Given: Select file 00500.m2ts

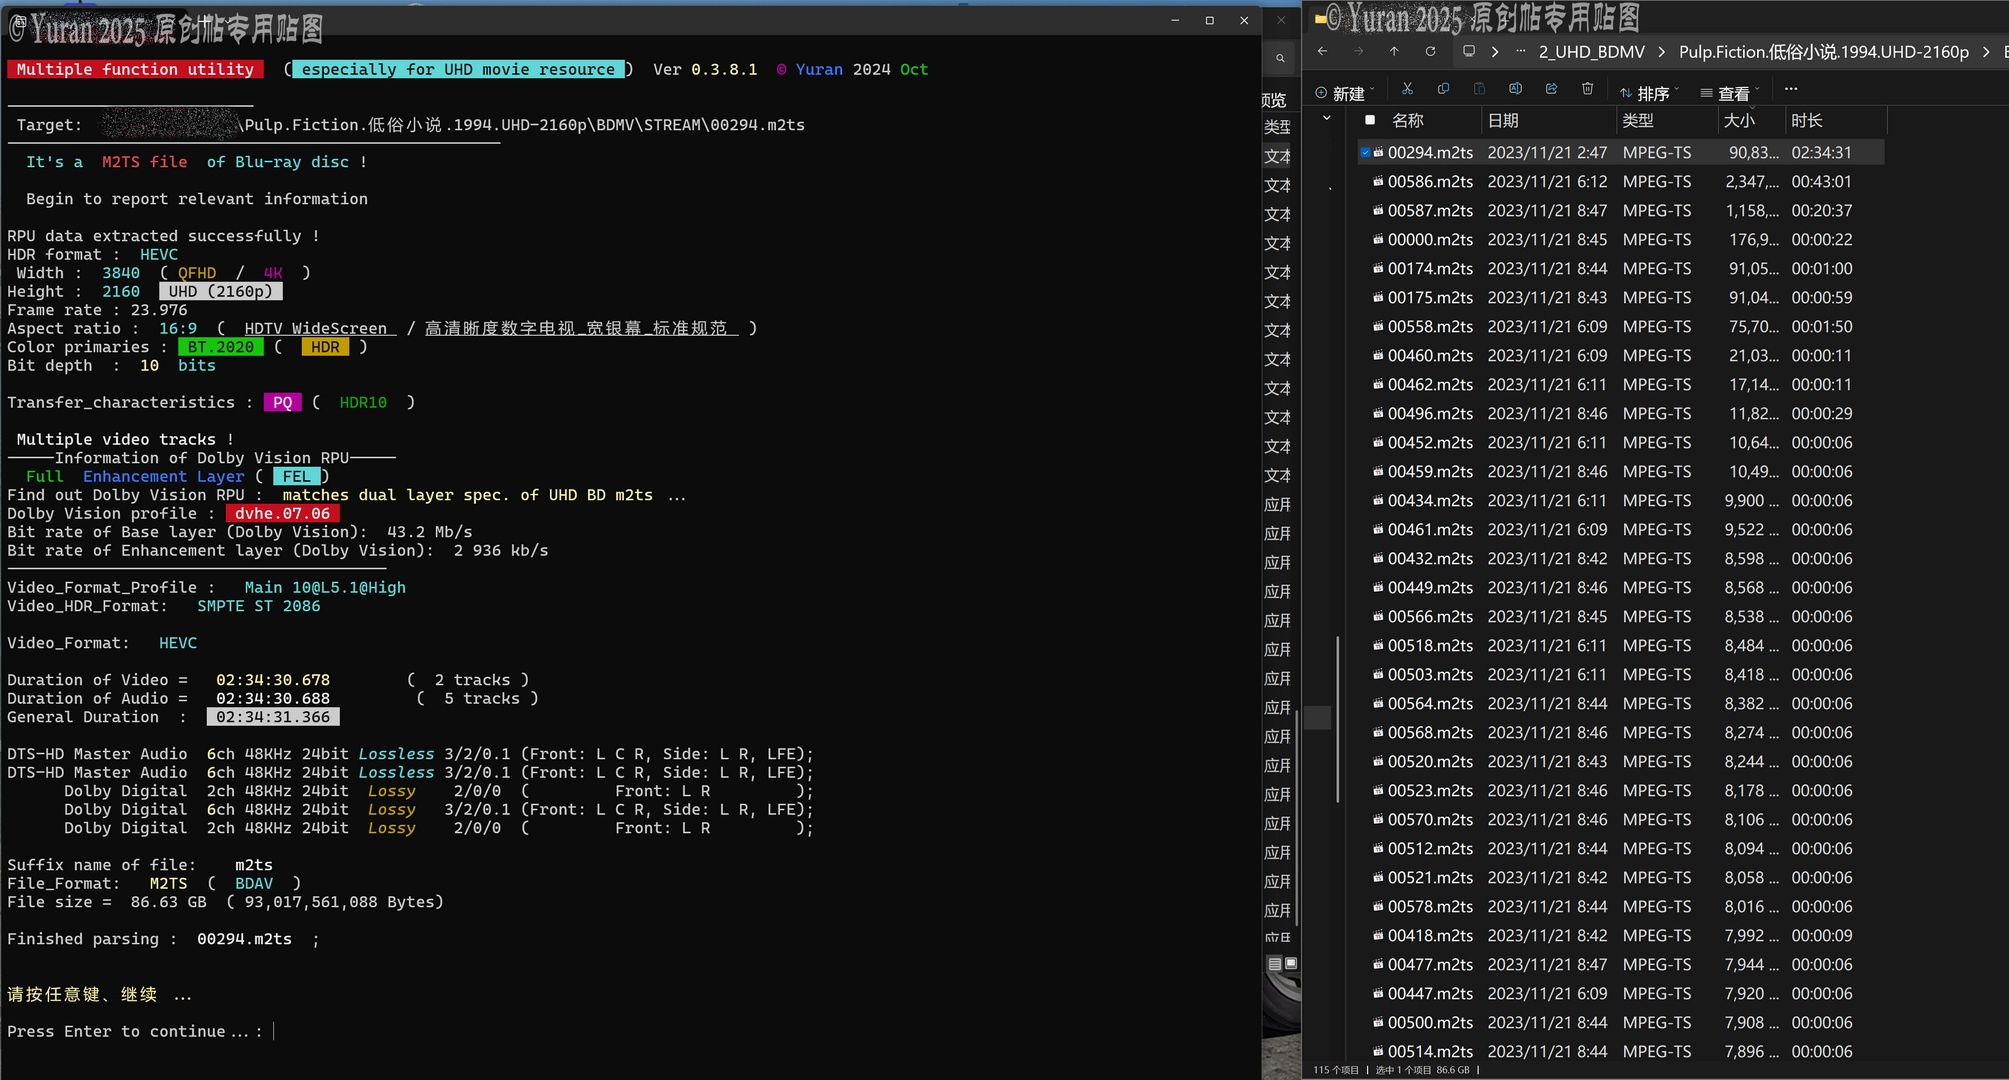Looking at the screenshot, I should pos(1430,1023).
